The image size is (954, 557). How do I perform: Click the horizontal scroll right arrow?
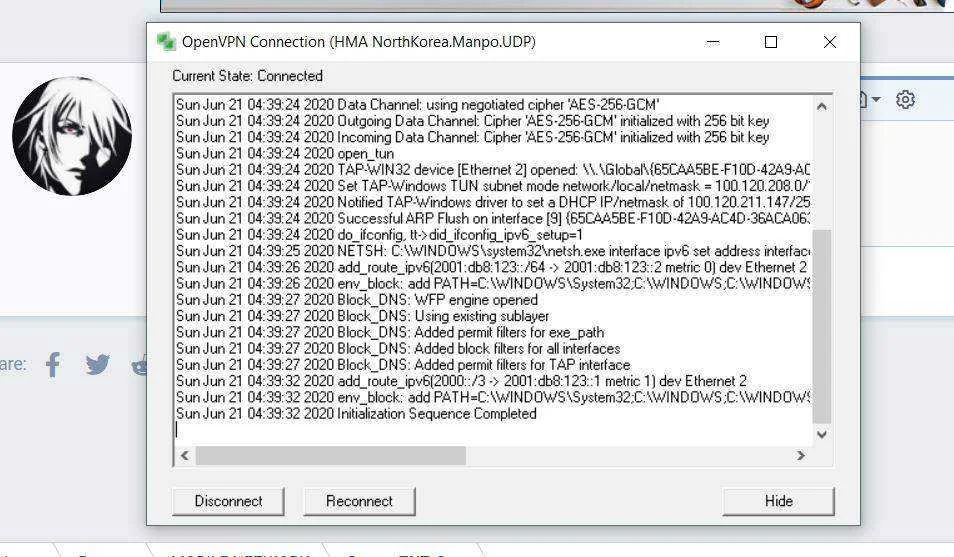801,455
